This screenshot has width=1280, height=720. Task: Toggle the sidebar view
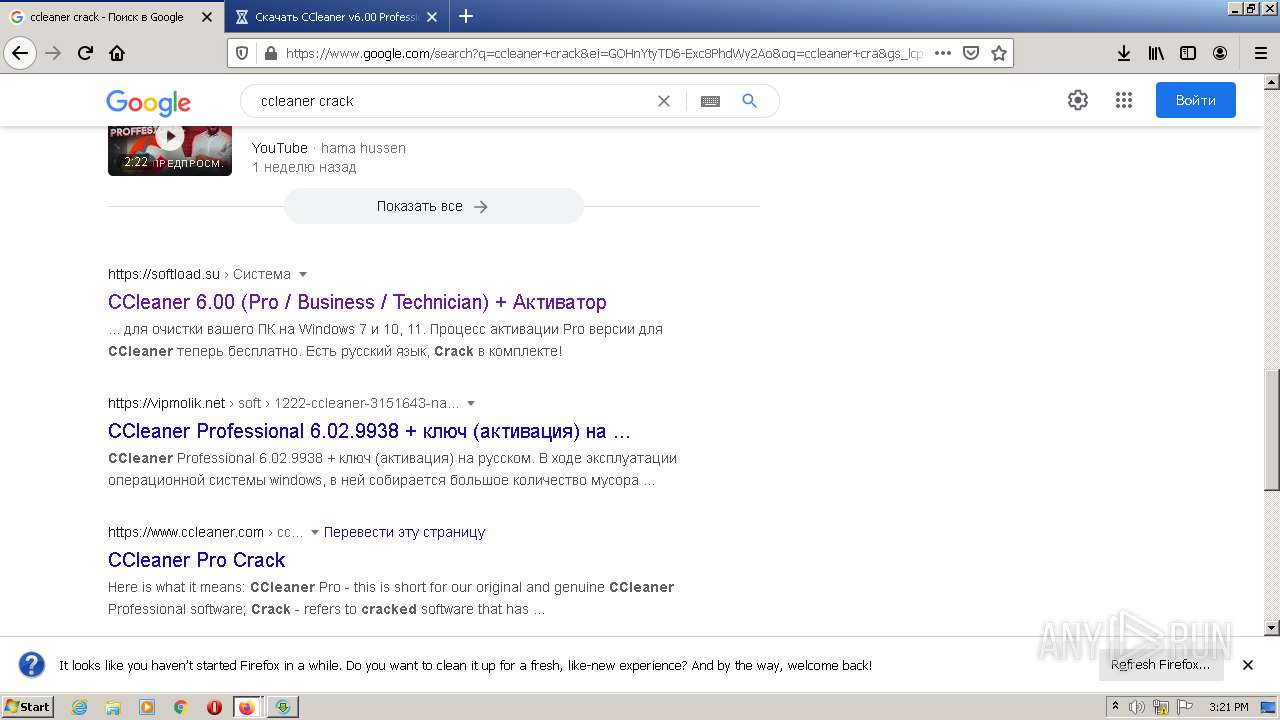coord(1188,53)
